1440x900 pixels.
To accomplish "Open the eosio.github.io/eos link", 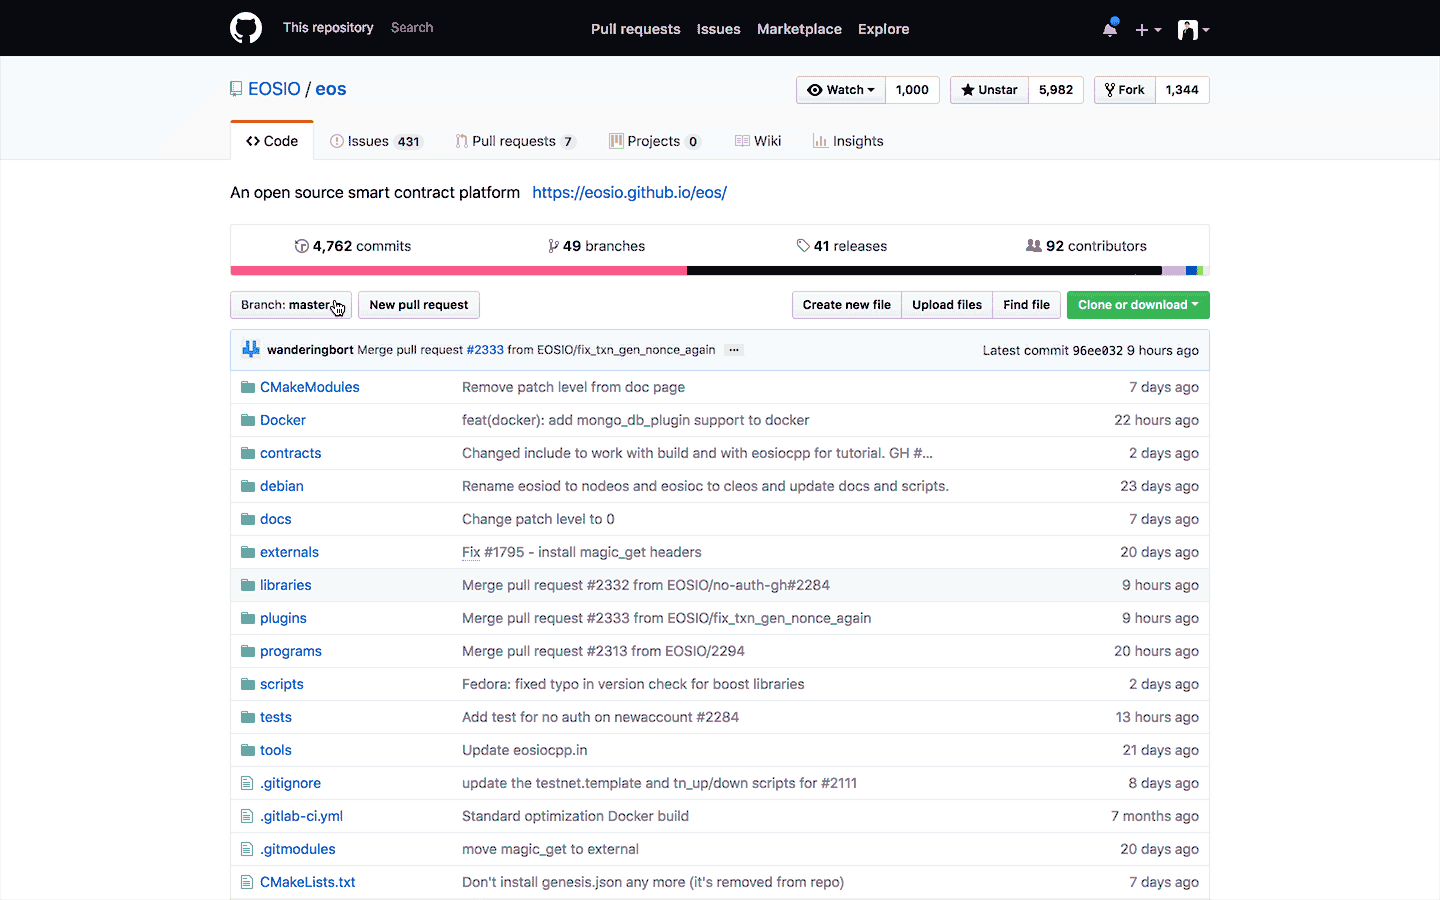I will pos(630,192).
